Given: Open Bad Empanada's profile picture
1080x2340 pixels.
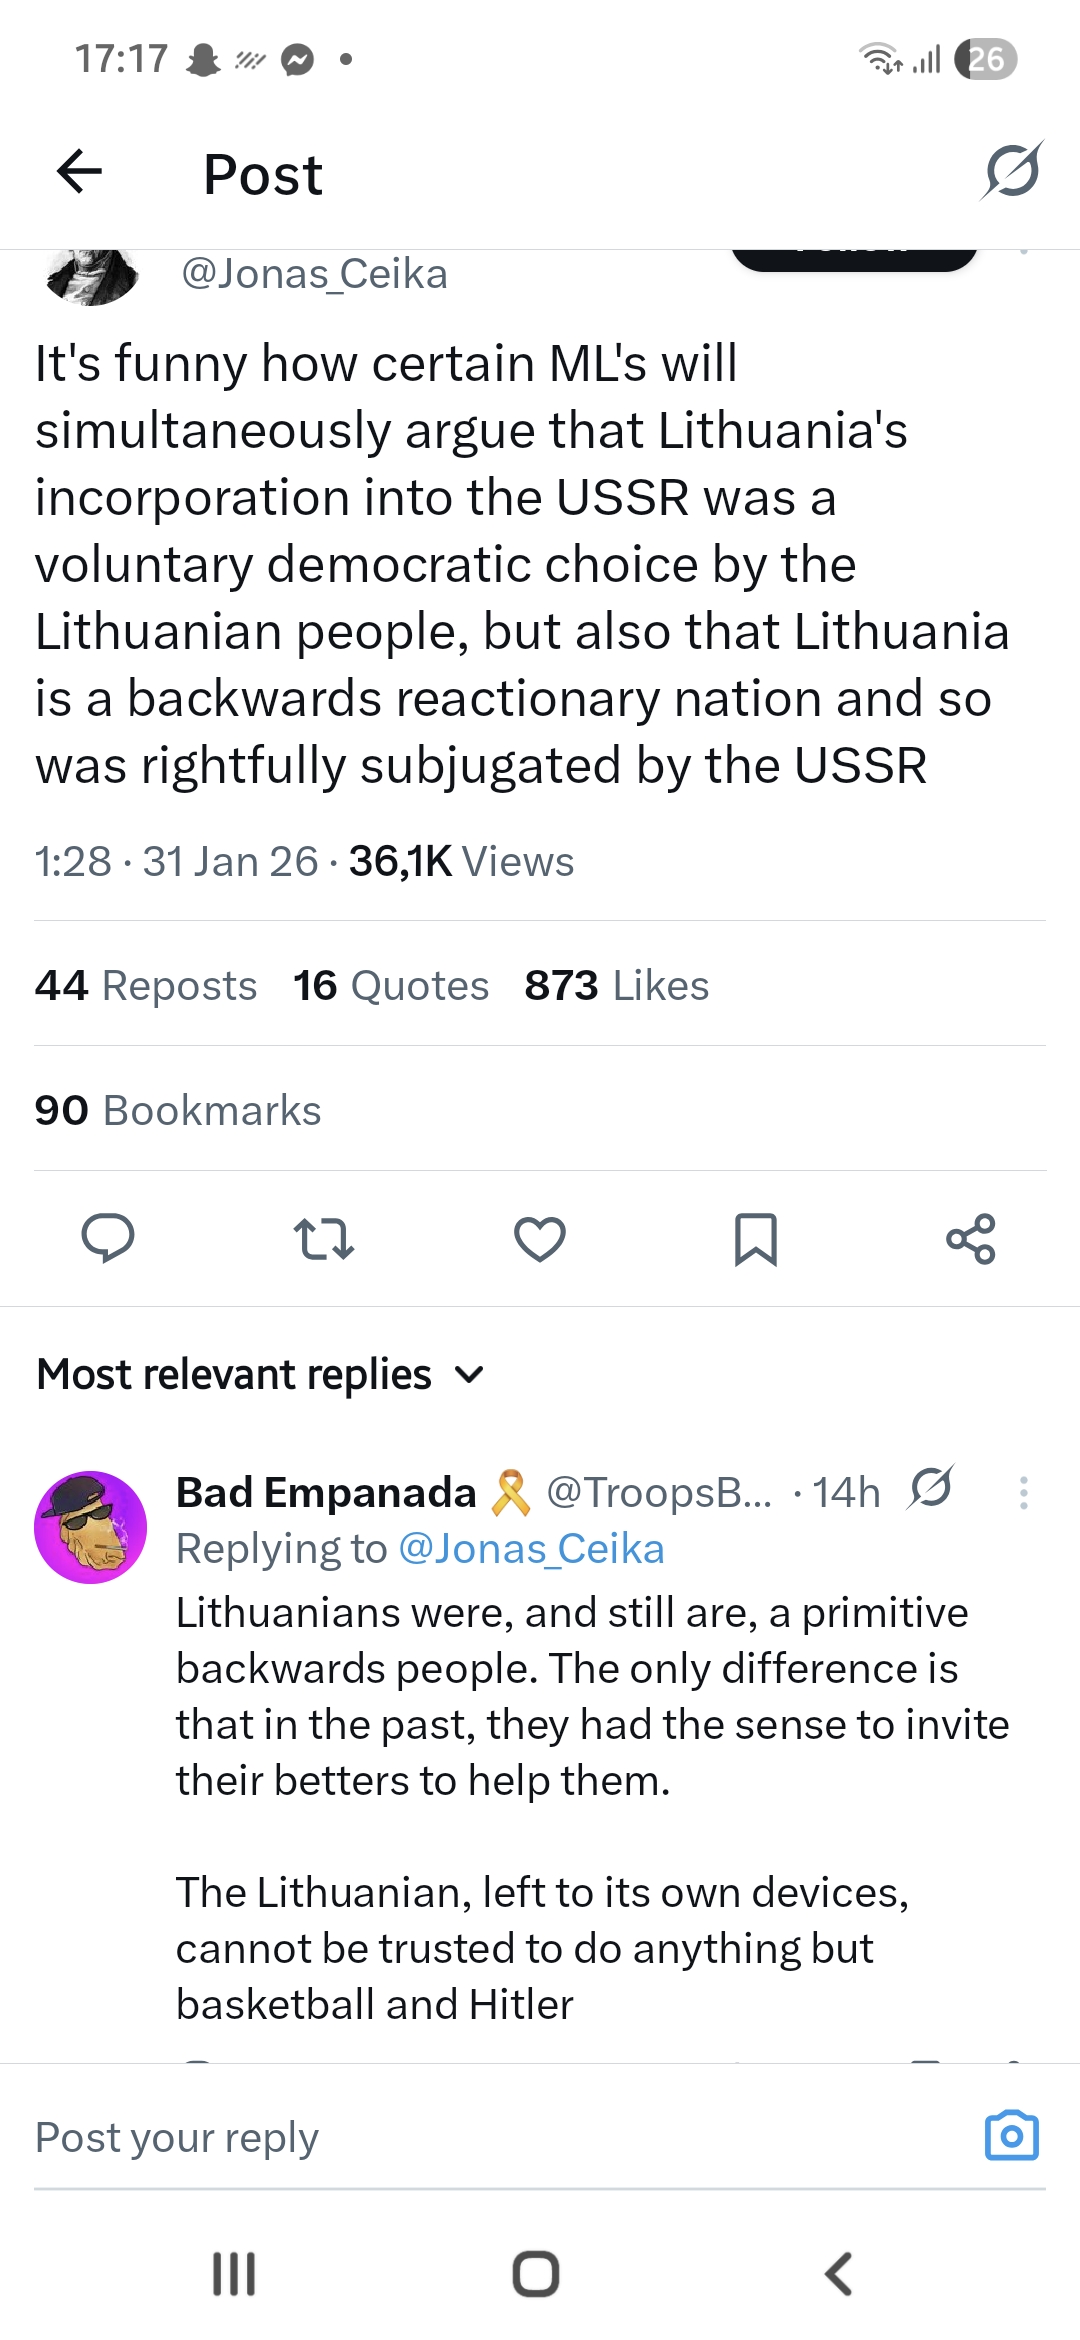Looking at the screenshot, I should (x=91, y=1527).
